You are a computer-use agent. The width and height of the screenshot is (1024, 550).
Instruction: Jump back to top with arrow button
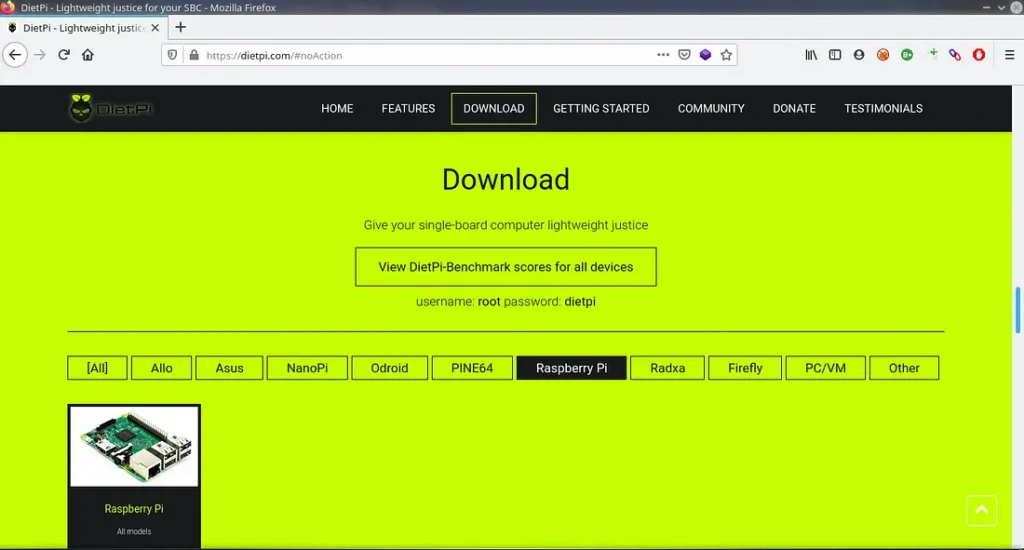[x=982, y=511]
